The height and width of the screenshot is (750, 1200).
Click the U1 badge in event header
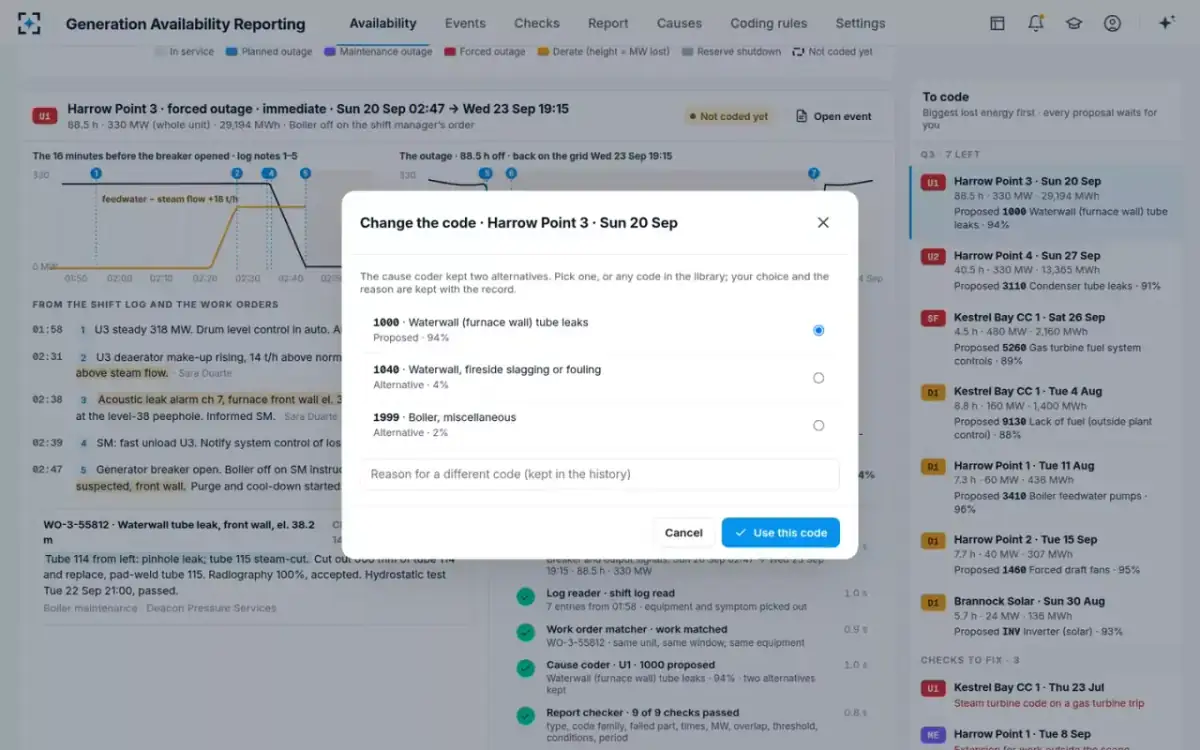44,116
